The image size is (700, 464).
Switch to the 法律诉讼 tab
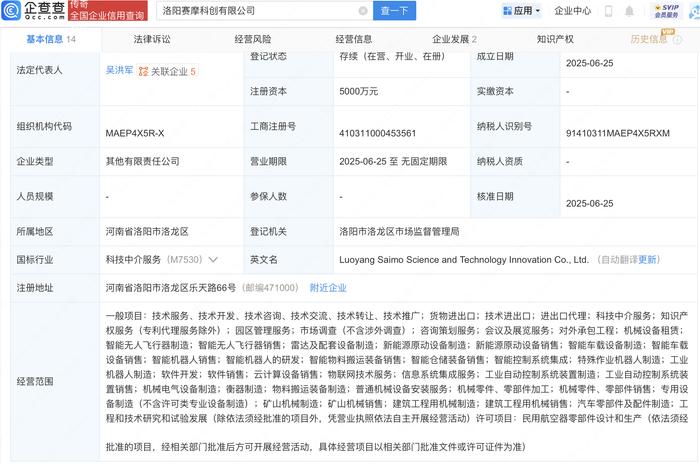[152, 39]
